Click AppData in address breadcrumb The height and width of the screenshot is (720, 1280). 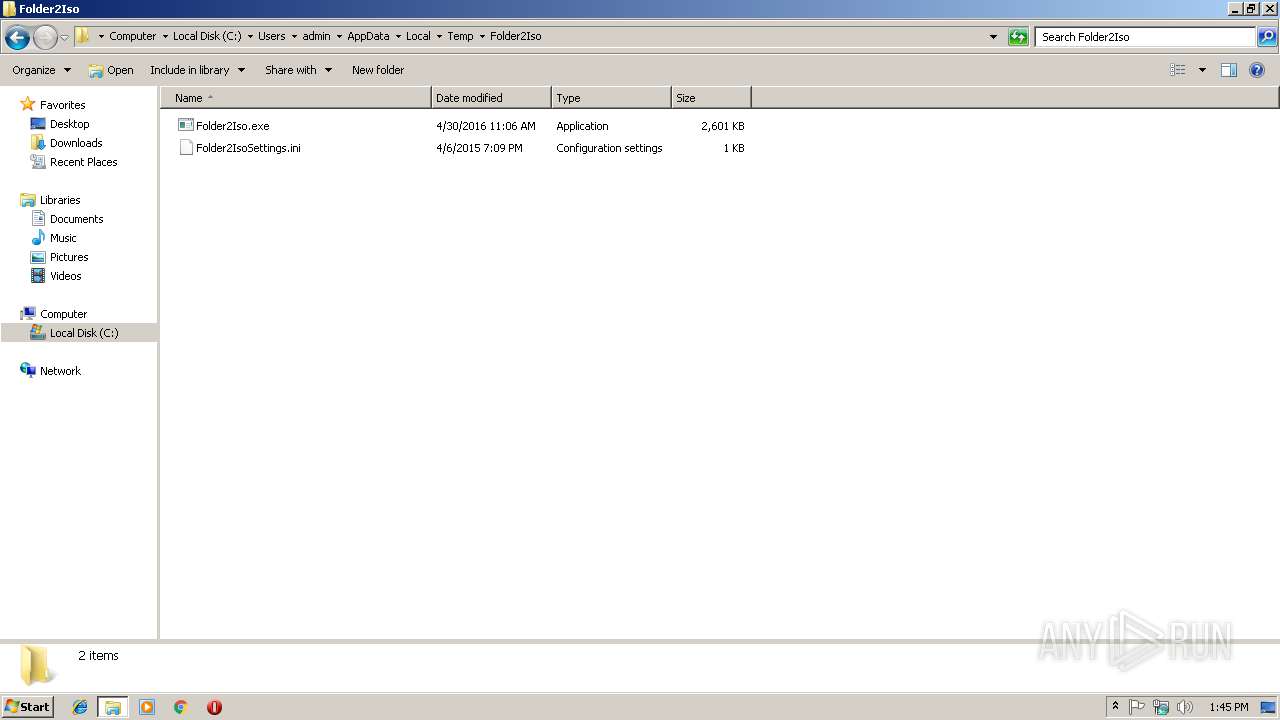368,36
